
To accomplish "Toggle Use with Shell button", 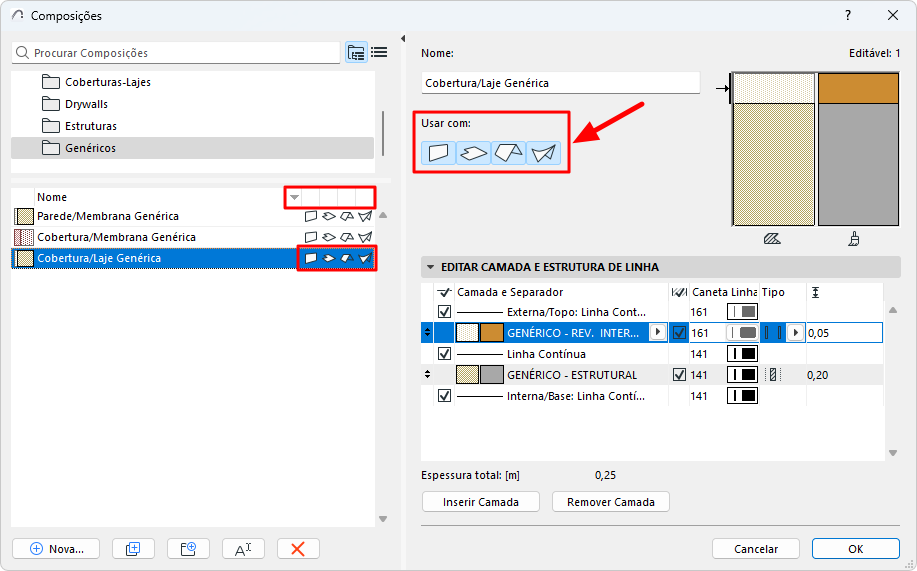I will 543,153.
